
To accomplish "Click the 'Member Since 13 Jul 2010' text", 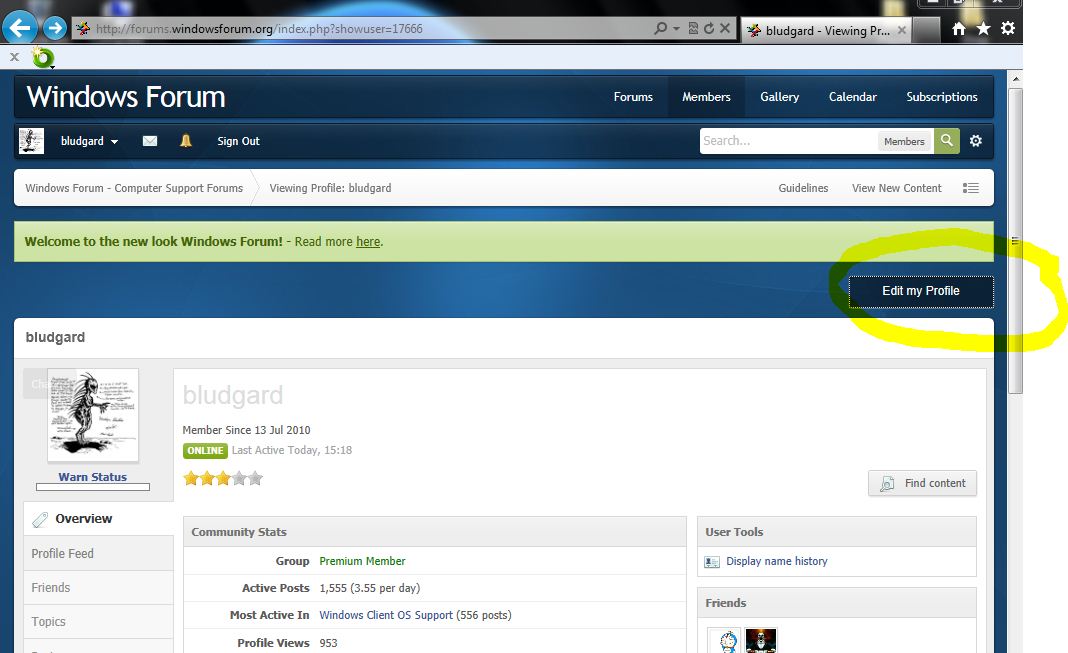I will (x=246, y=430).
